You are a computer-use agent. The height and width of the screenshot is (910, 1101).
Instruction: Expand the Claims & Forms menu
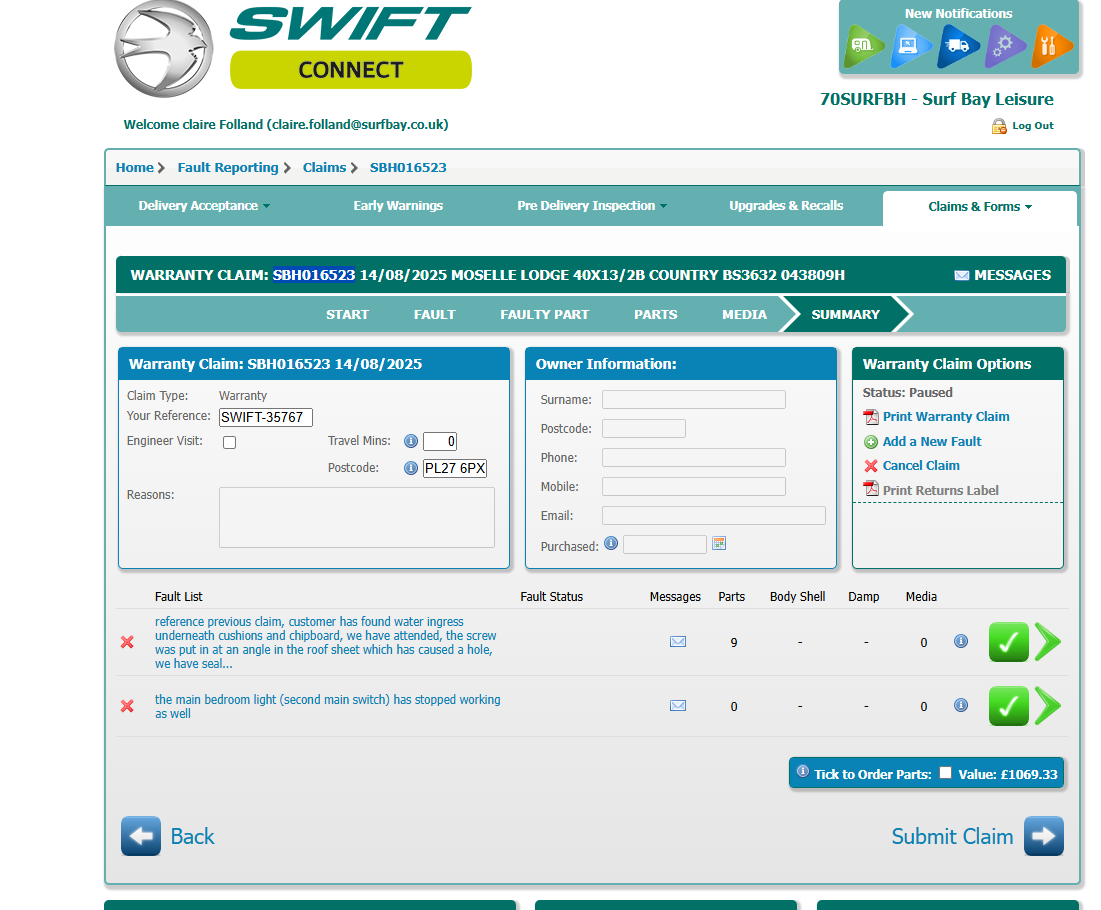980,206
